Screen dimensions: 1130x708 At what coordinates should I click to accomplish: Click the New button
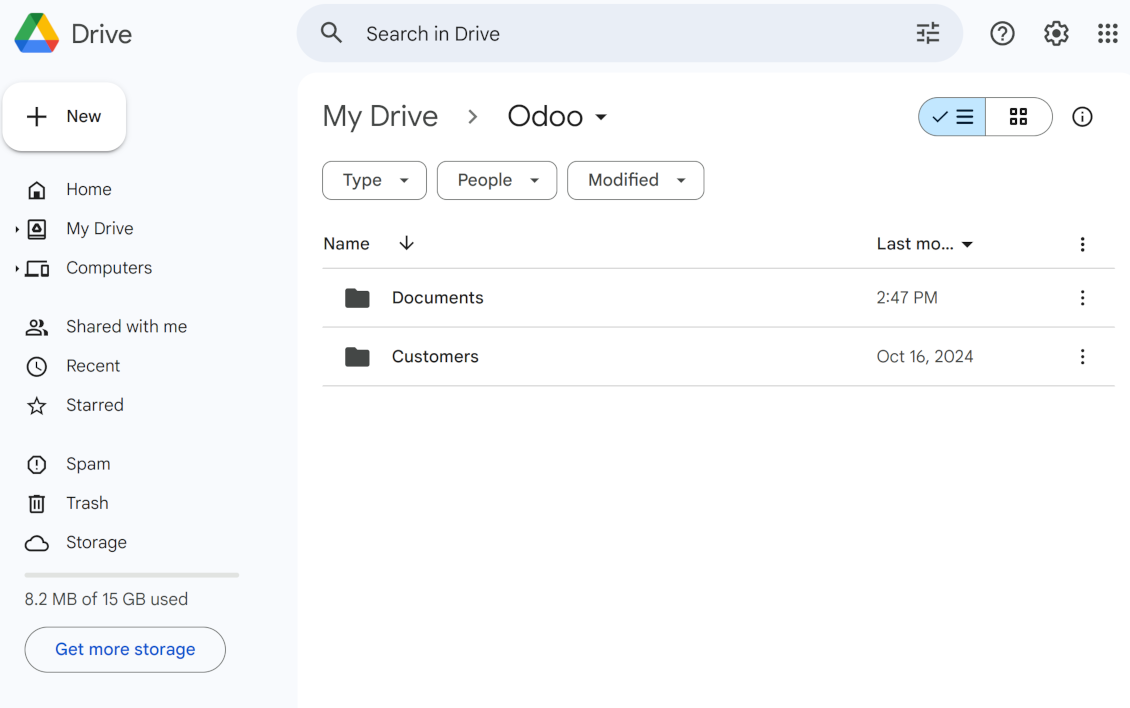[64, 117]
